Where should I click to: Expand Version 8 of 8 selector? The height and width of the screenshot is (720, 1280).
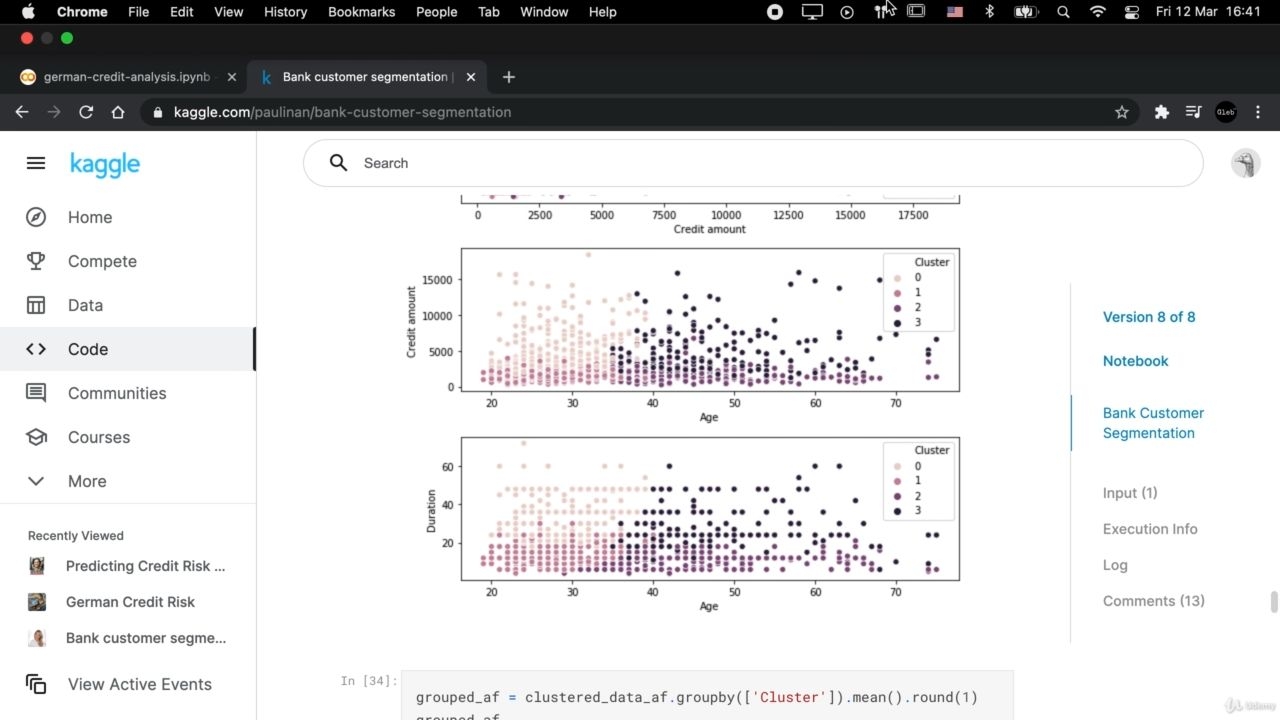[x=1149, y=317]
